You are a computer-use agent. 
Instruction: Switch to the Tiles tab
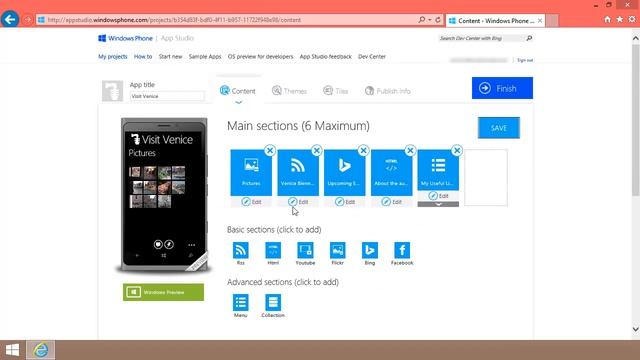tap(336, 91)
